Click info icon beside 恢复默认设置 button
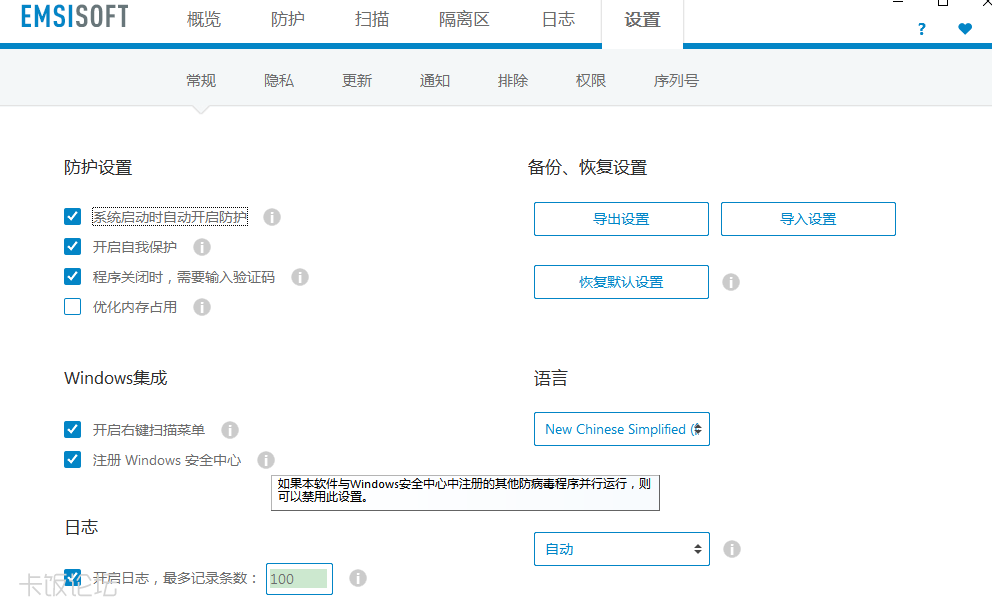Viewport: 992px width, 608px height. click(x=731, y=282)
